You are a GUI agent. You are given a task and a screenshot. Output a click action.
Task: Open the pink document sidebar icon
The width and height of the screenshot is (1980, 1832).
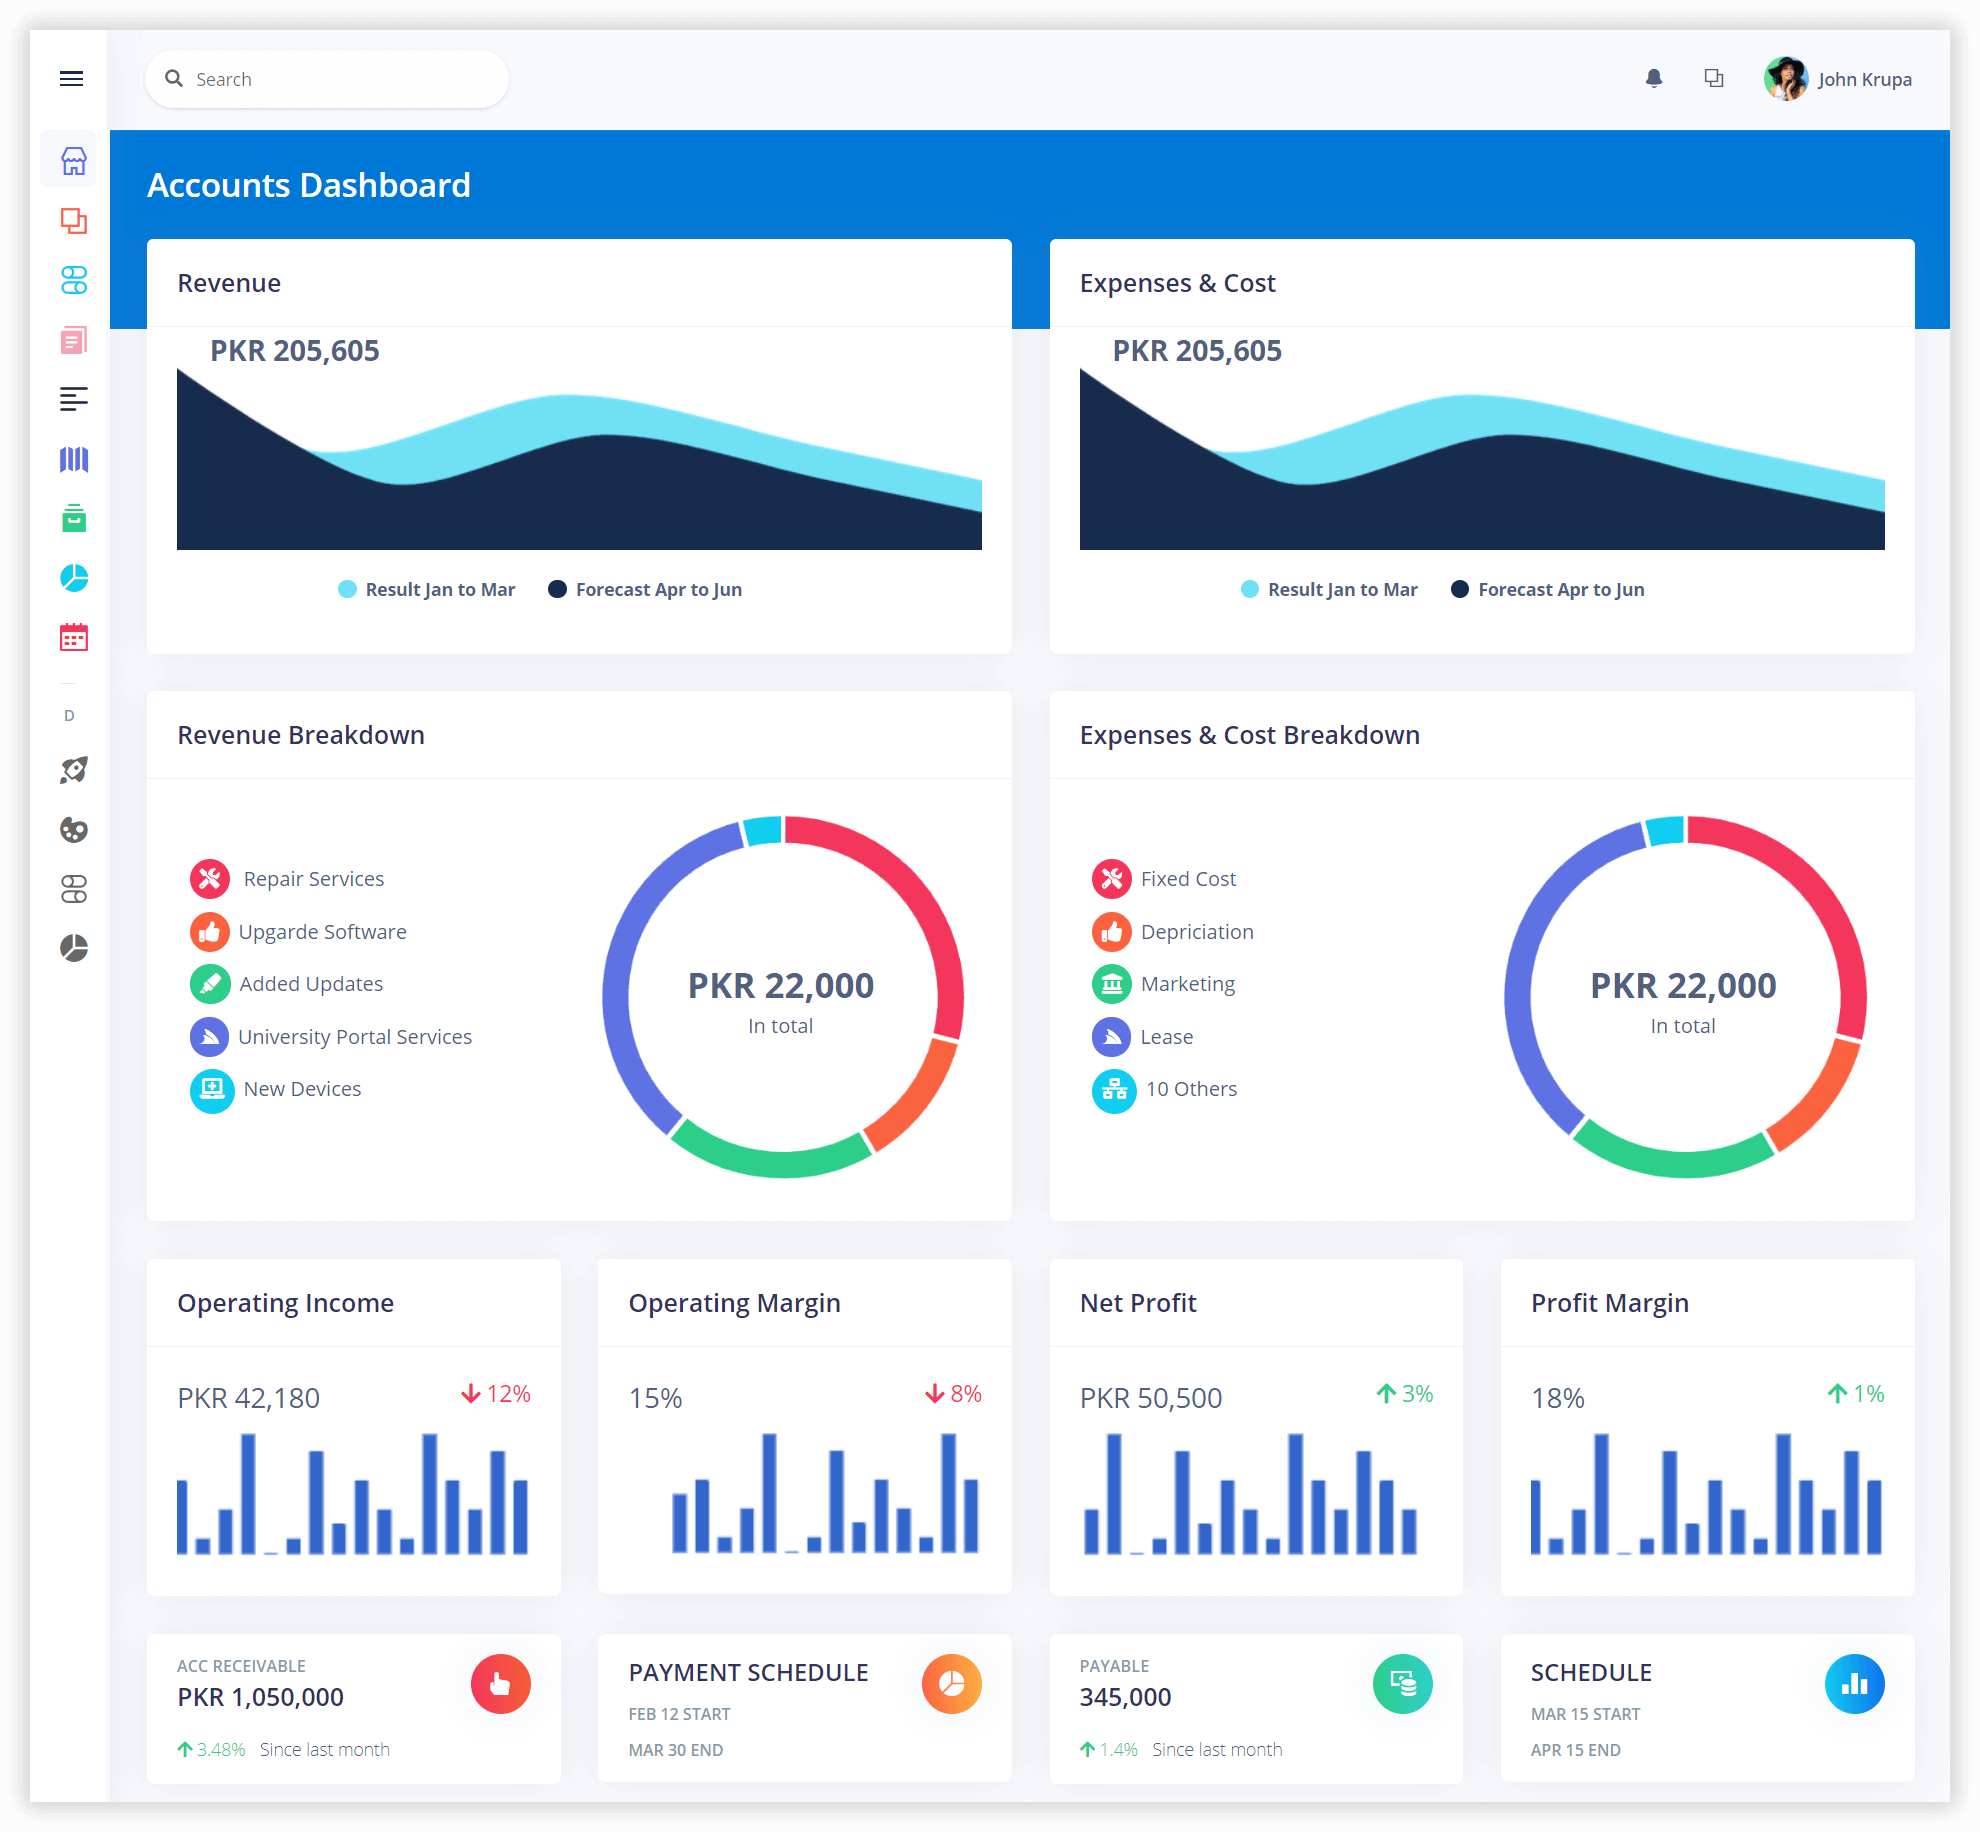[73, 340]
